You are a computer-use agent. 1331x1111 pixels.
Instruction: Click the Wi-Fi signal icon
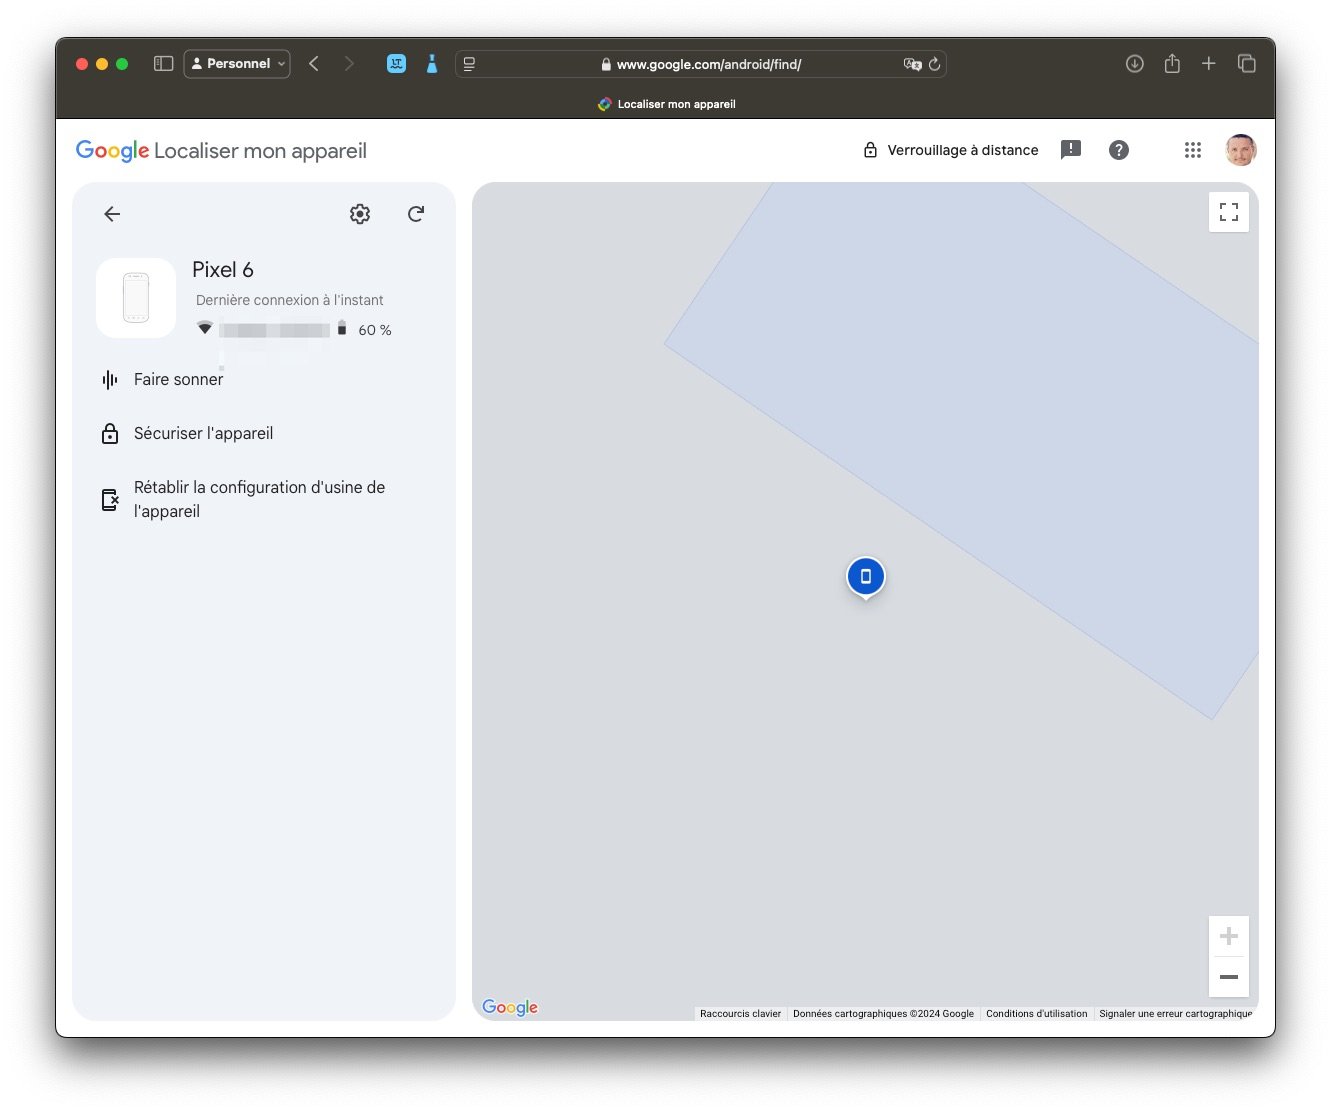(x=205, y=328)
